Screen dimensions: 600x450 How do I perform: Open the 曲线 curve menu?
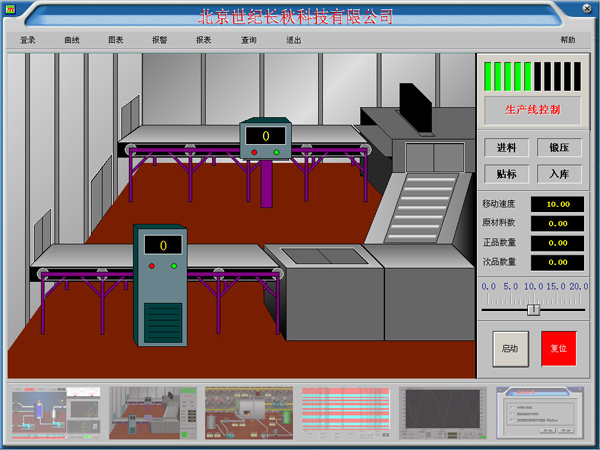[x=72, y=40]
